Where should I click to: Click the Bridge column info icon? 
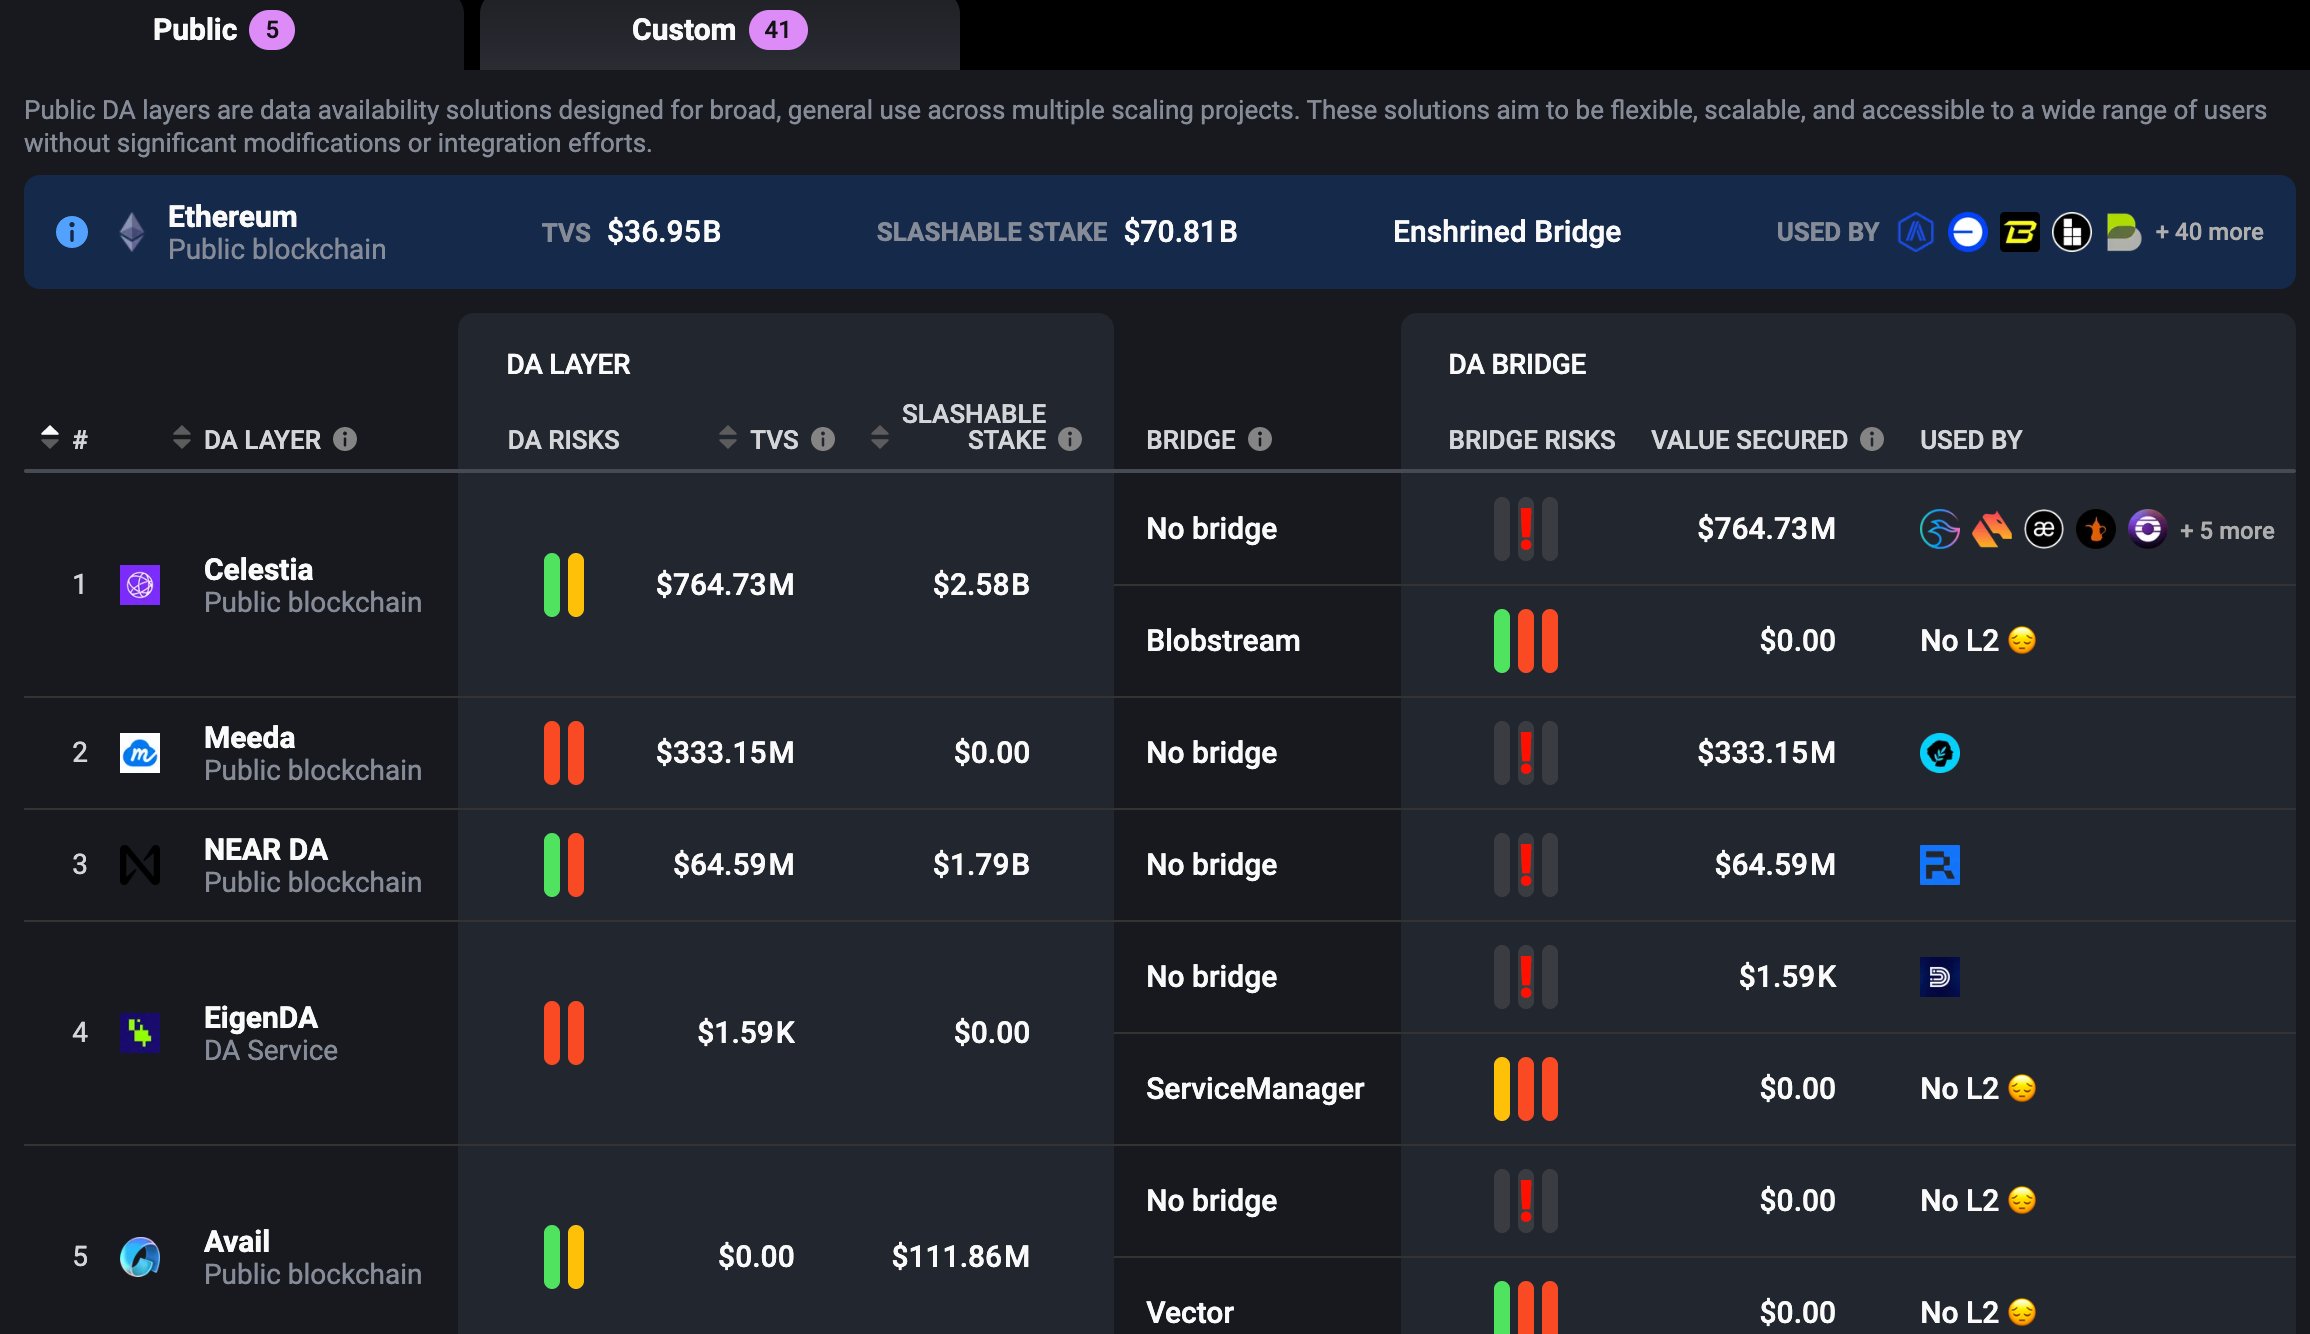[1260, 439]
